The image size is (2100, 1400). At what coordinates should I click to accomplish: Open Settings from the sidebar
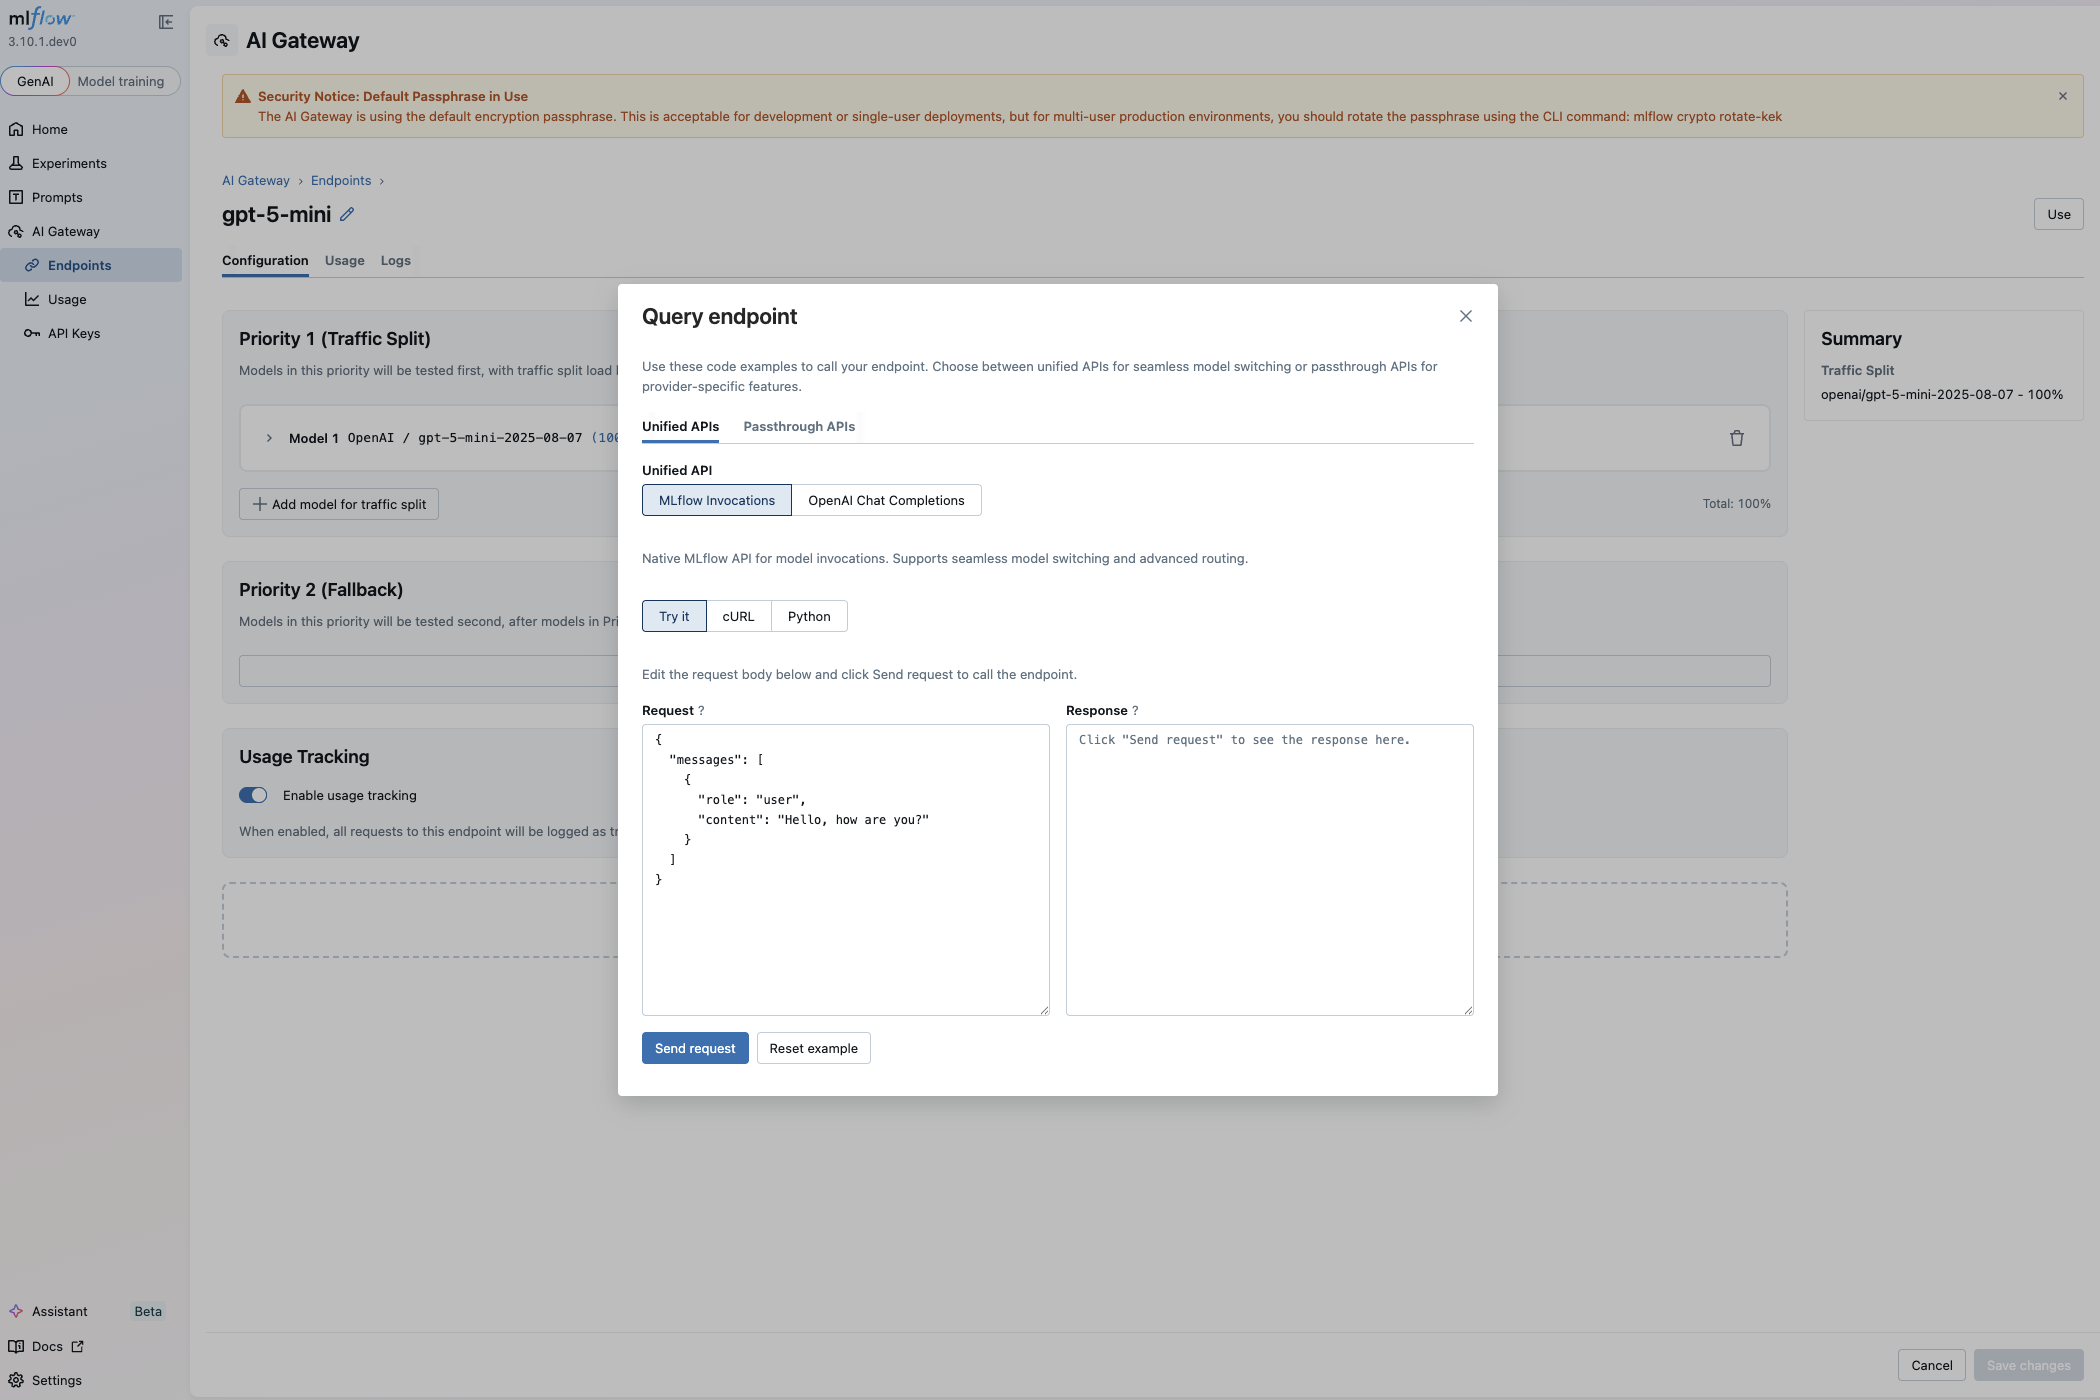57,1380
